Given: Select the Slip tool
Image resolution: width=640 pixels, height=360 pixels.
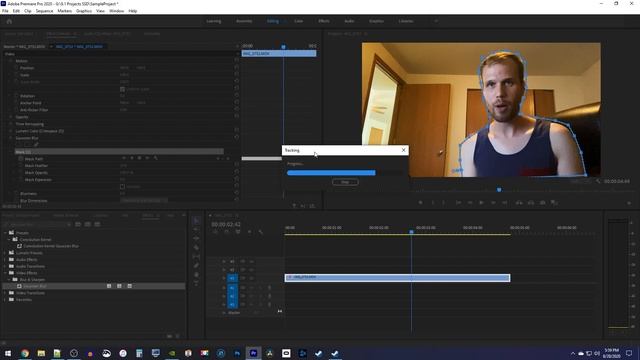Looking at the screenshot, I should coord(196,256).
